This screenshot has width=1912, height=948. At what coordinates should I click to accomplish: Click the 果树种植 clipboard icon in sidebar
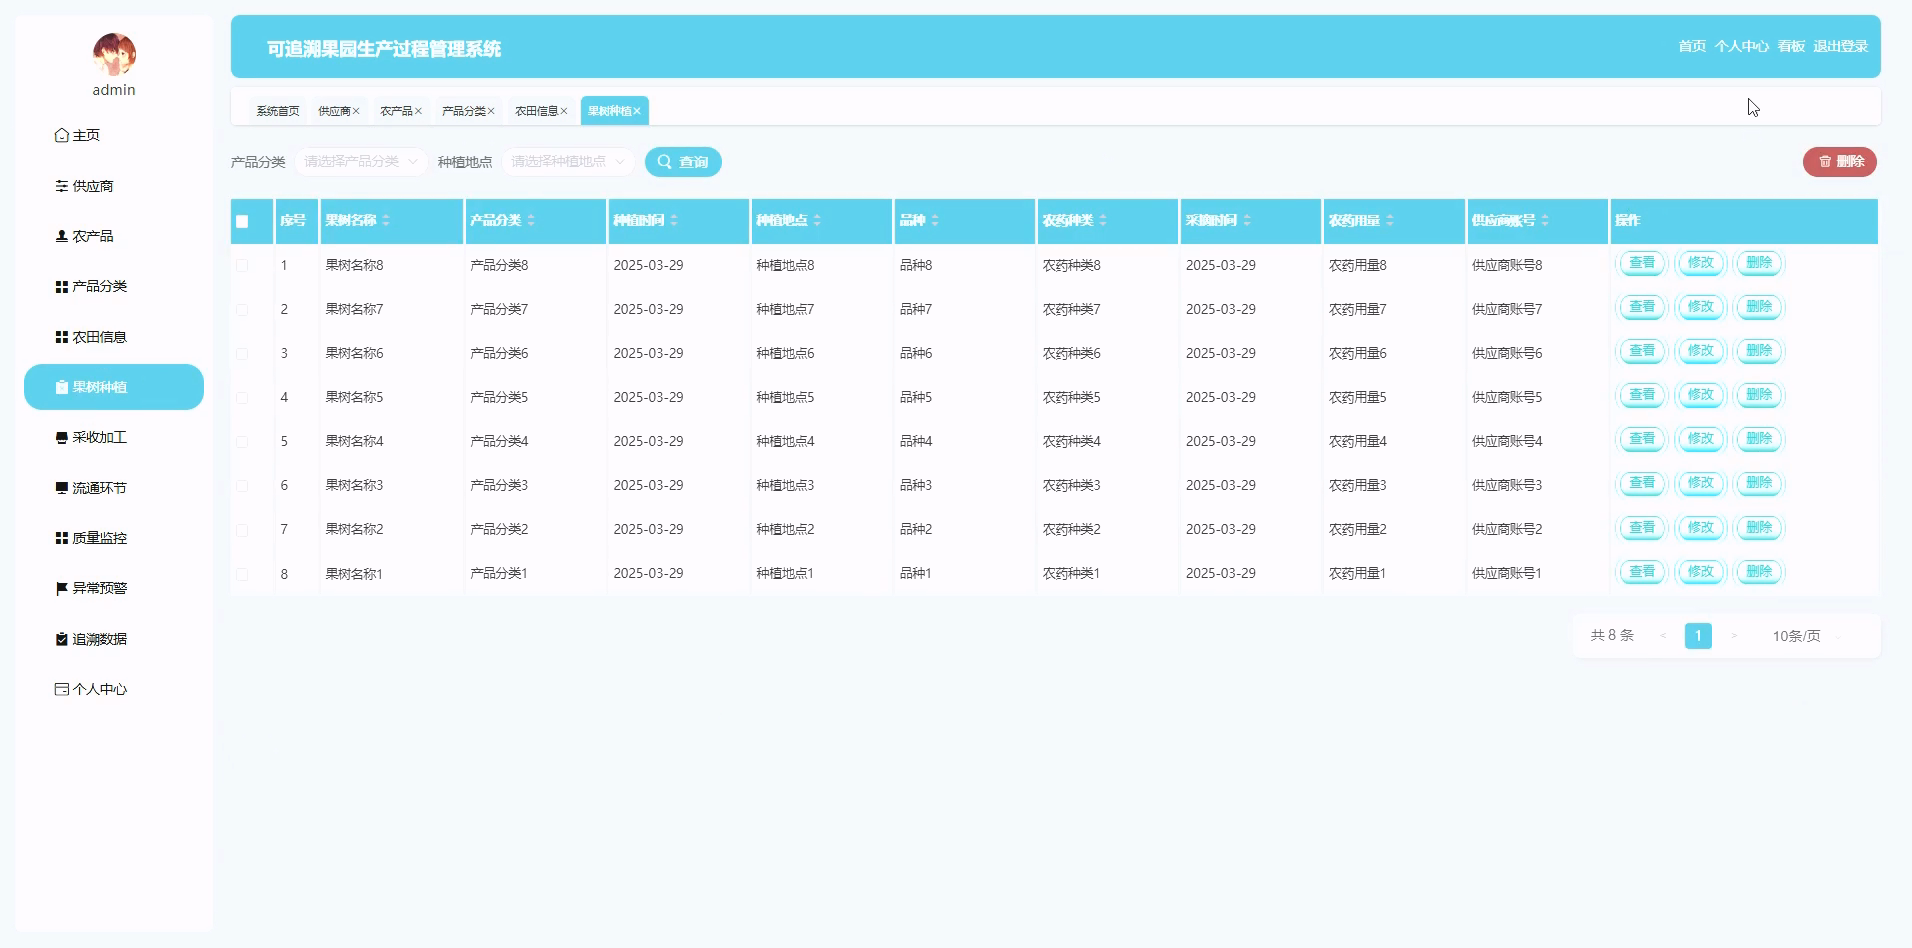click(62, 387)
